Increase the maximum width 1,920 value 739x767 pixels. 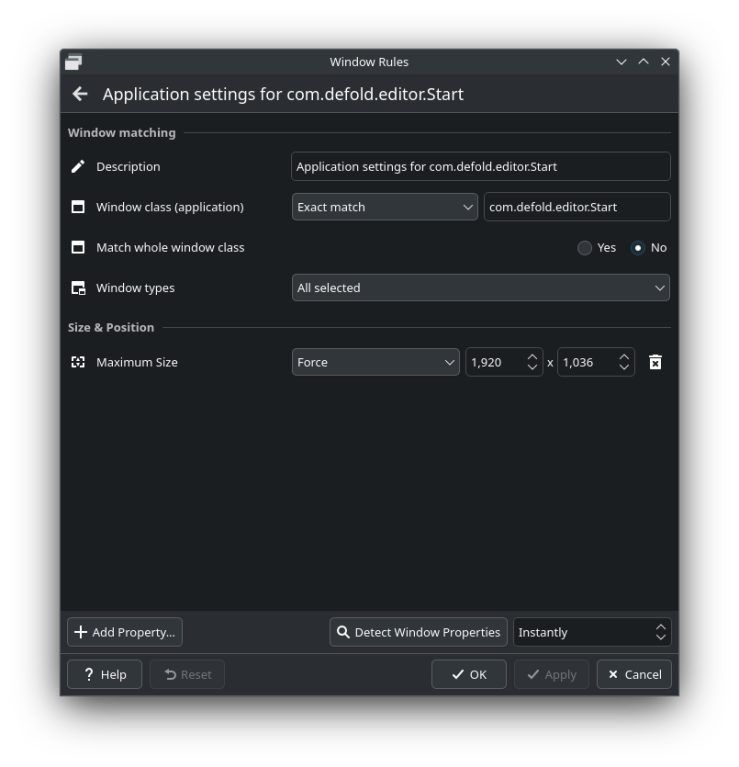tap(532, 357)
